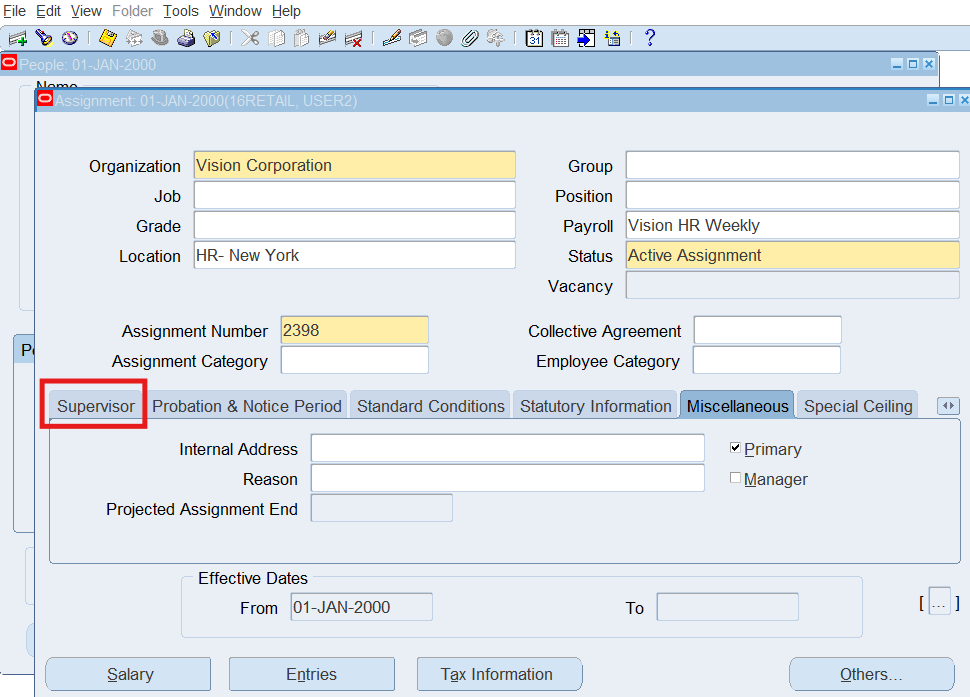Click the Print icon in toolbar
Screen dimensions: 970x697
tap(186, 38)
